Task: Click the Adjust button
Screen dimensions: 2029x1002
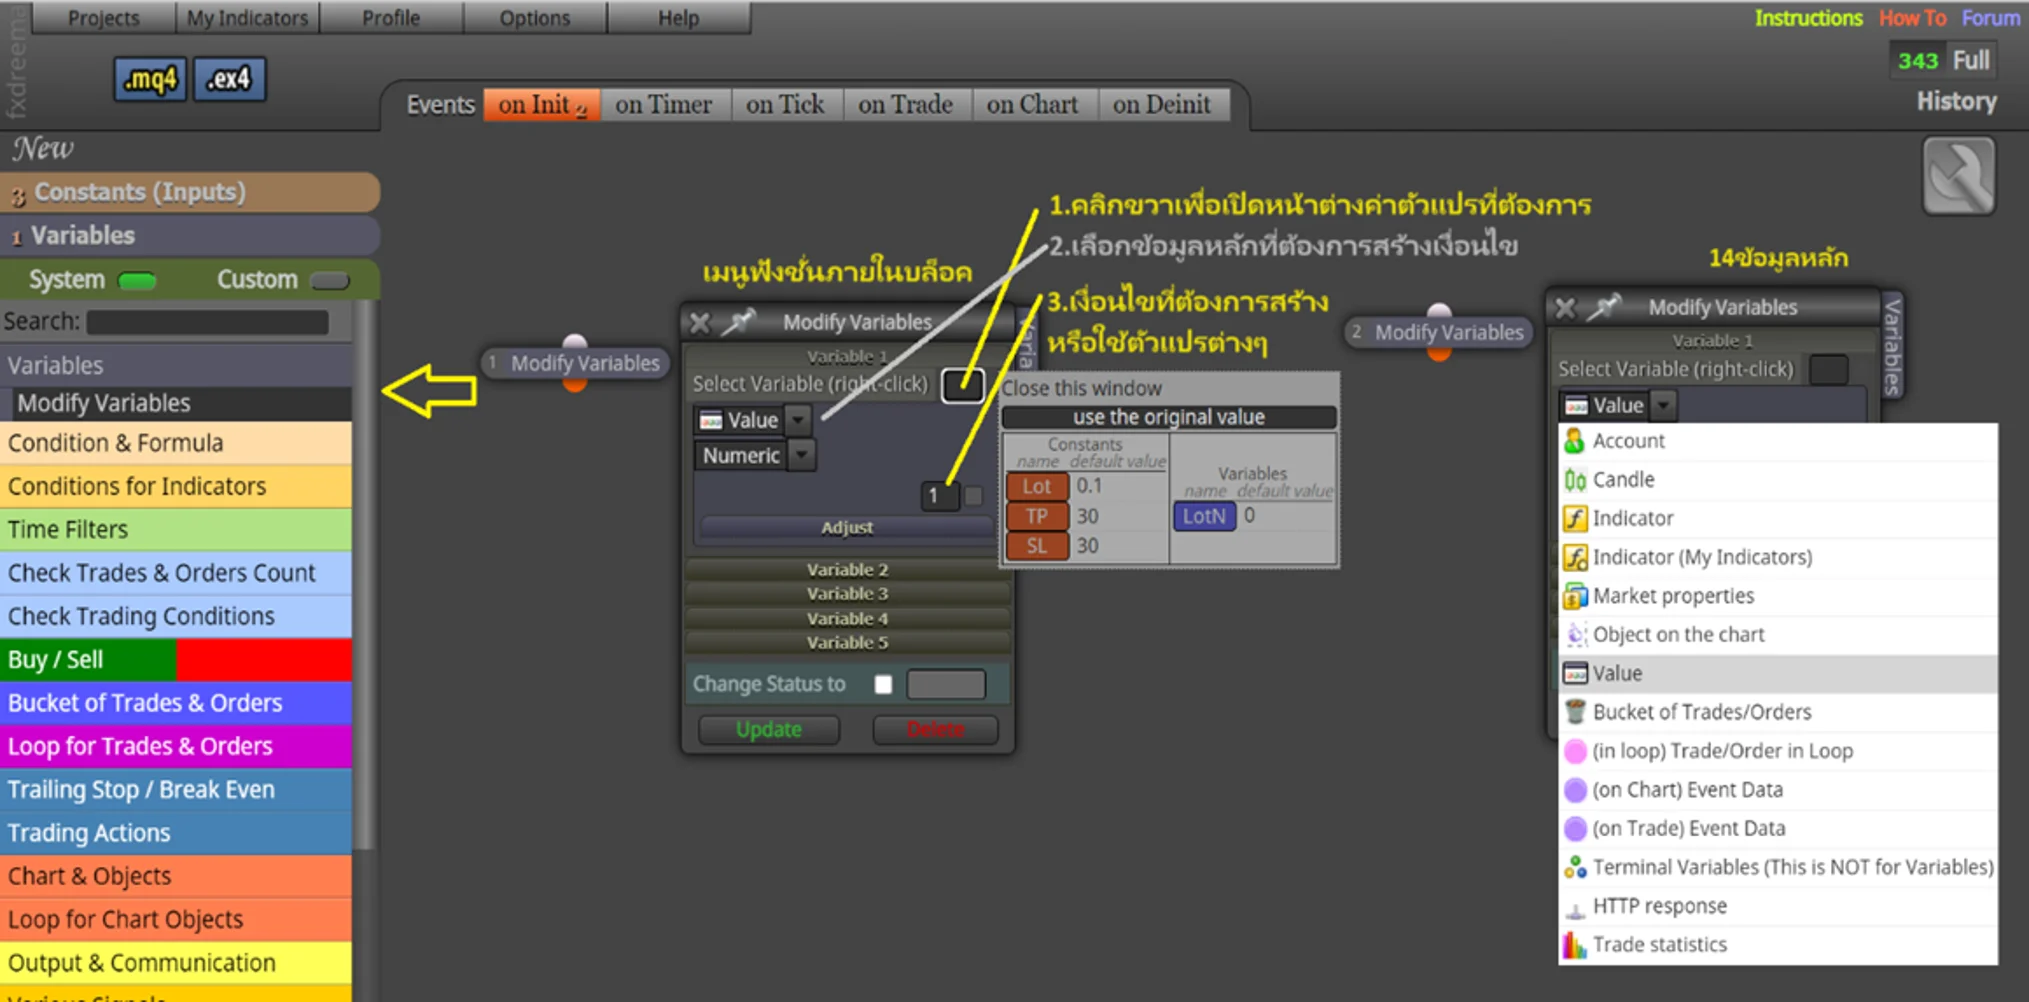Action: (x=847, y=527)
